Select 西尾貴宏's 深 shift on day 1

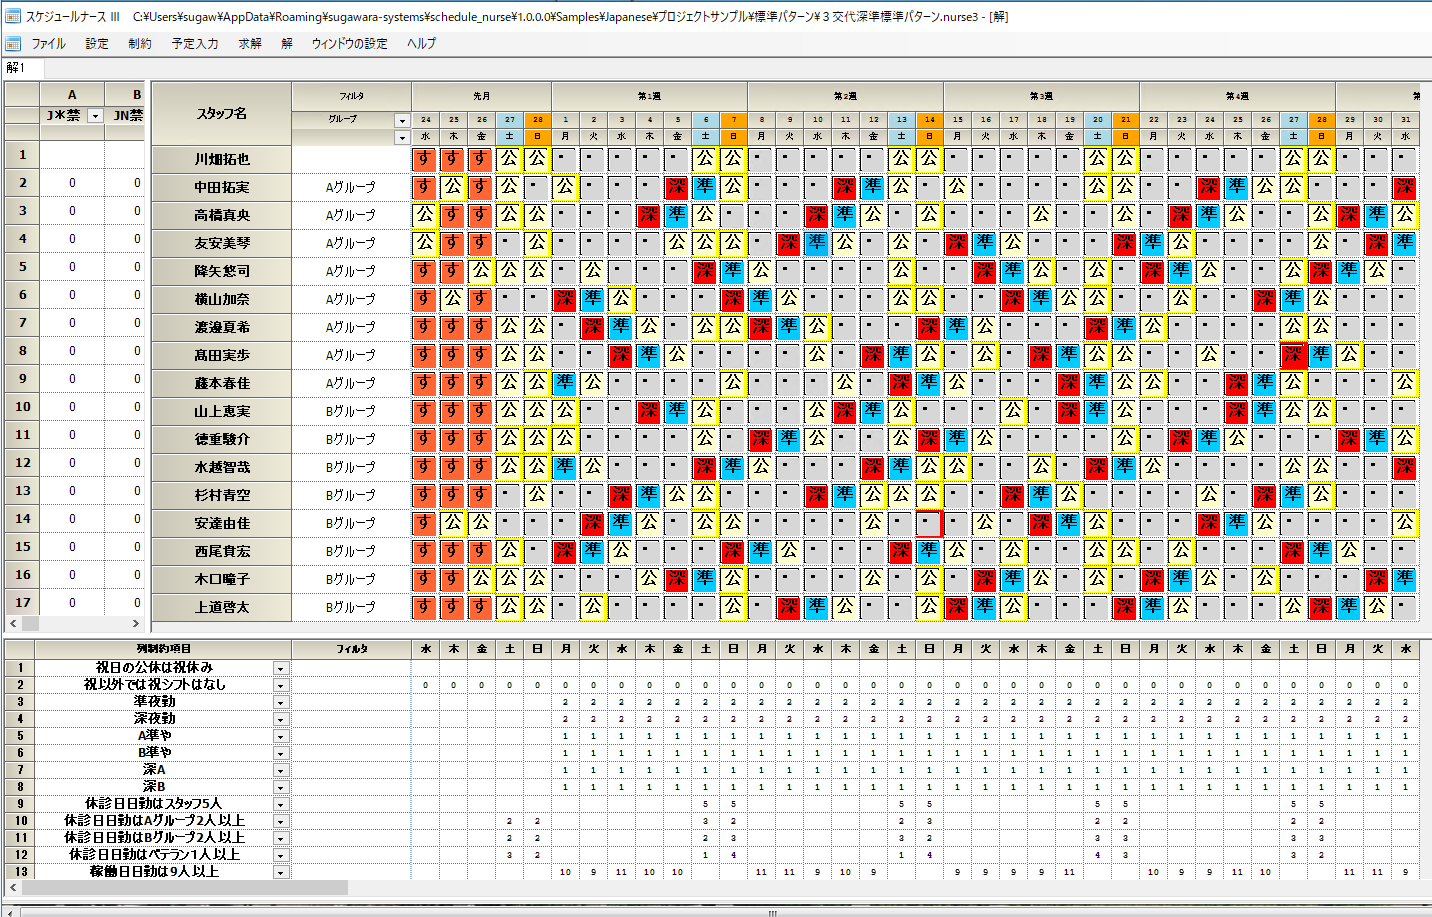[x=565, y=551]
